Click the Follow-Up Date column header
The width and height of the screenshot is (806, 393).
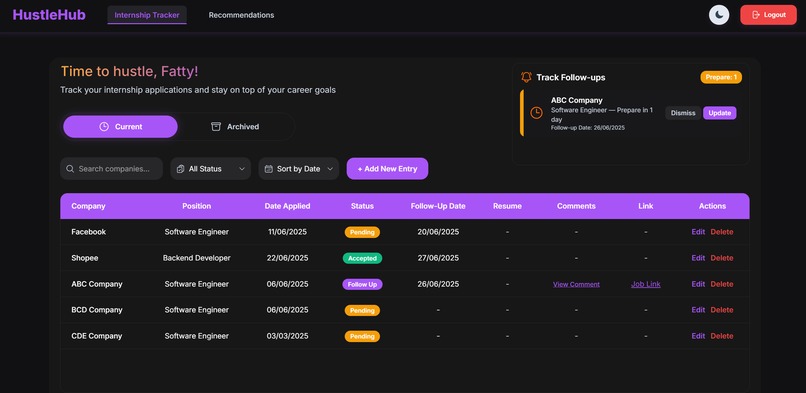[438, 206]
